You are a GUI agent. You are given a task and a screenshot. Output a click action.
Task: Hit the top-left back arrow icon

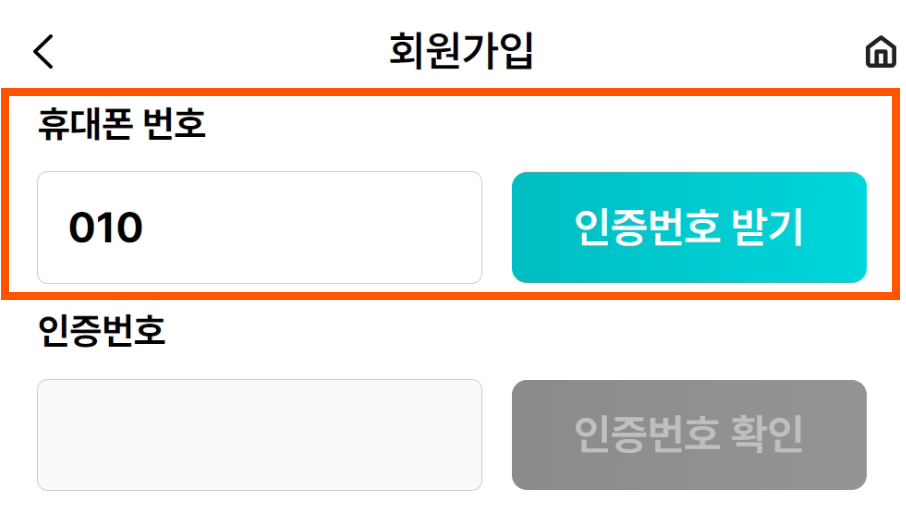point(44,52)
